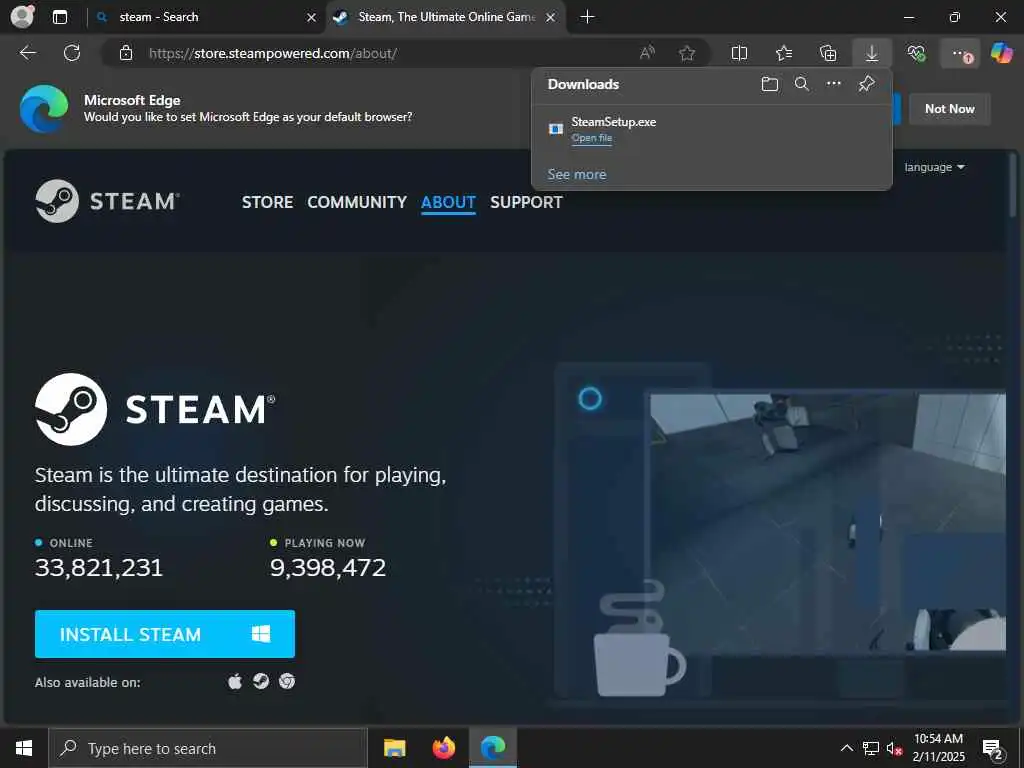The image size is (1024, 768).
Task: Open the Edge profile avatar
Action: click(x=23, y=16)
